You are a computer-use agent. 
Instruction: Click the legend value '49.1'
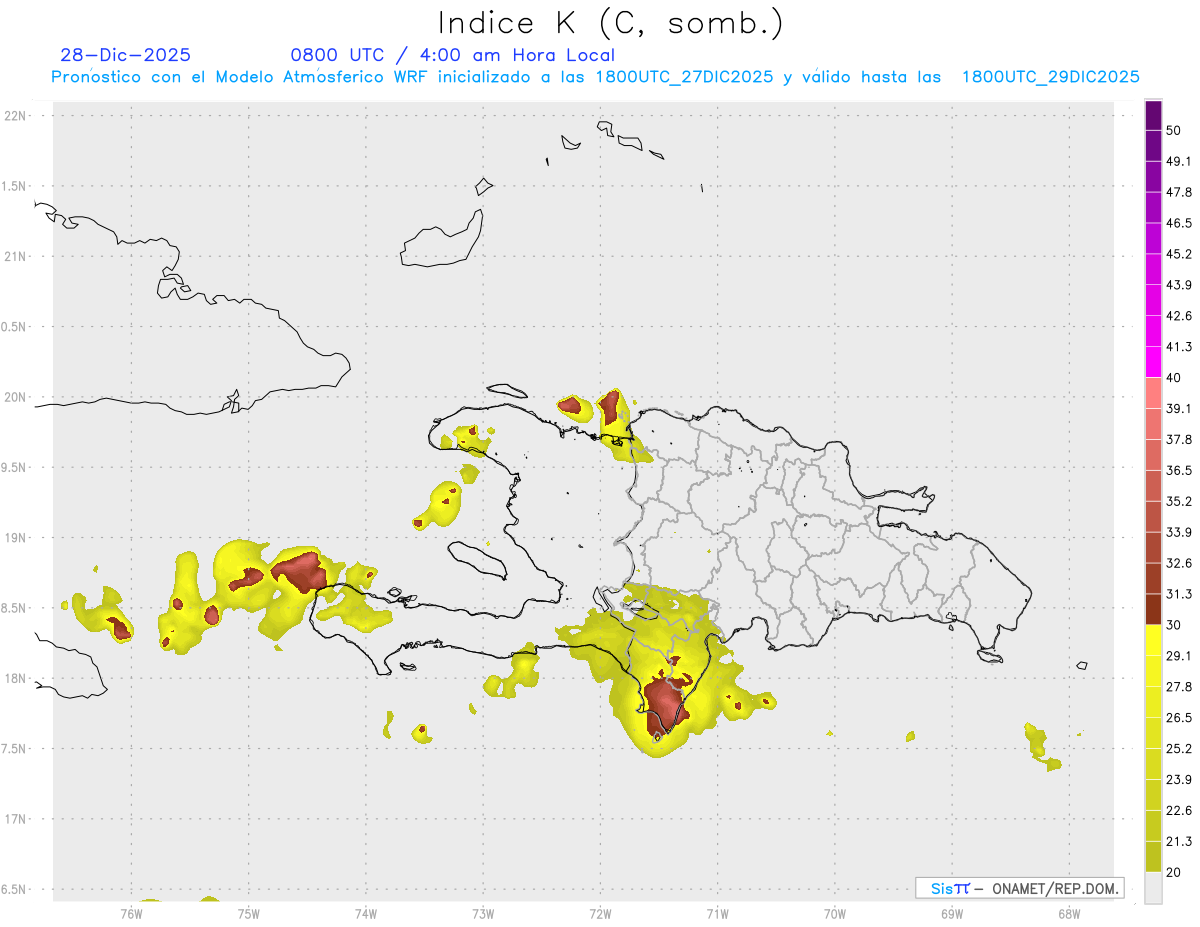tap(1179, 161)
